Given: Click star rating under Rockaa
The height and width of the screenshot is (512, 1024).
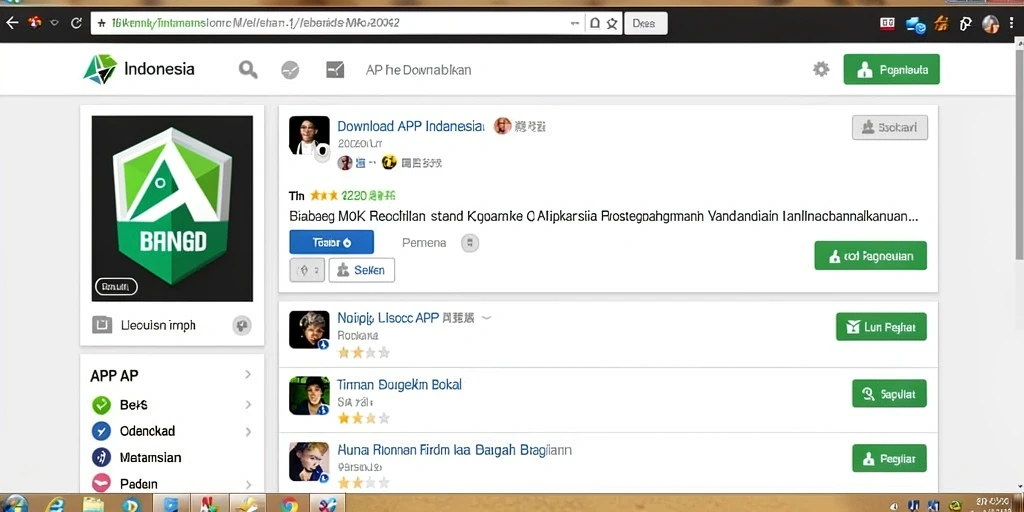Looking at the screenshot, I should (364, 353).
